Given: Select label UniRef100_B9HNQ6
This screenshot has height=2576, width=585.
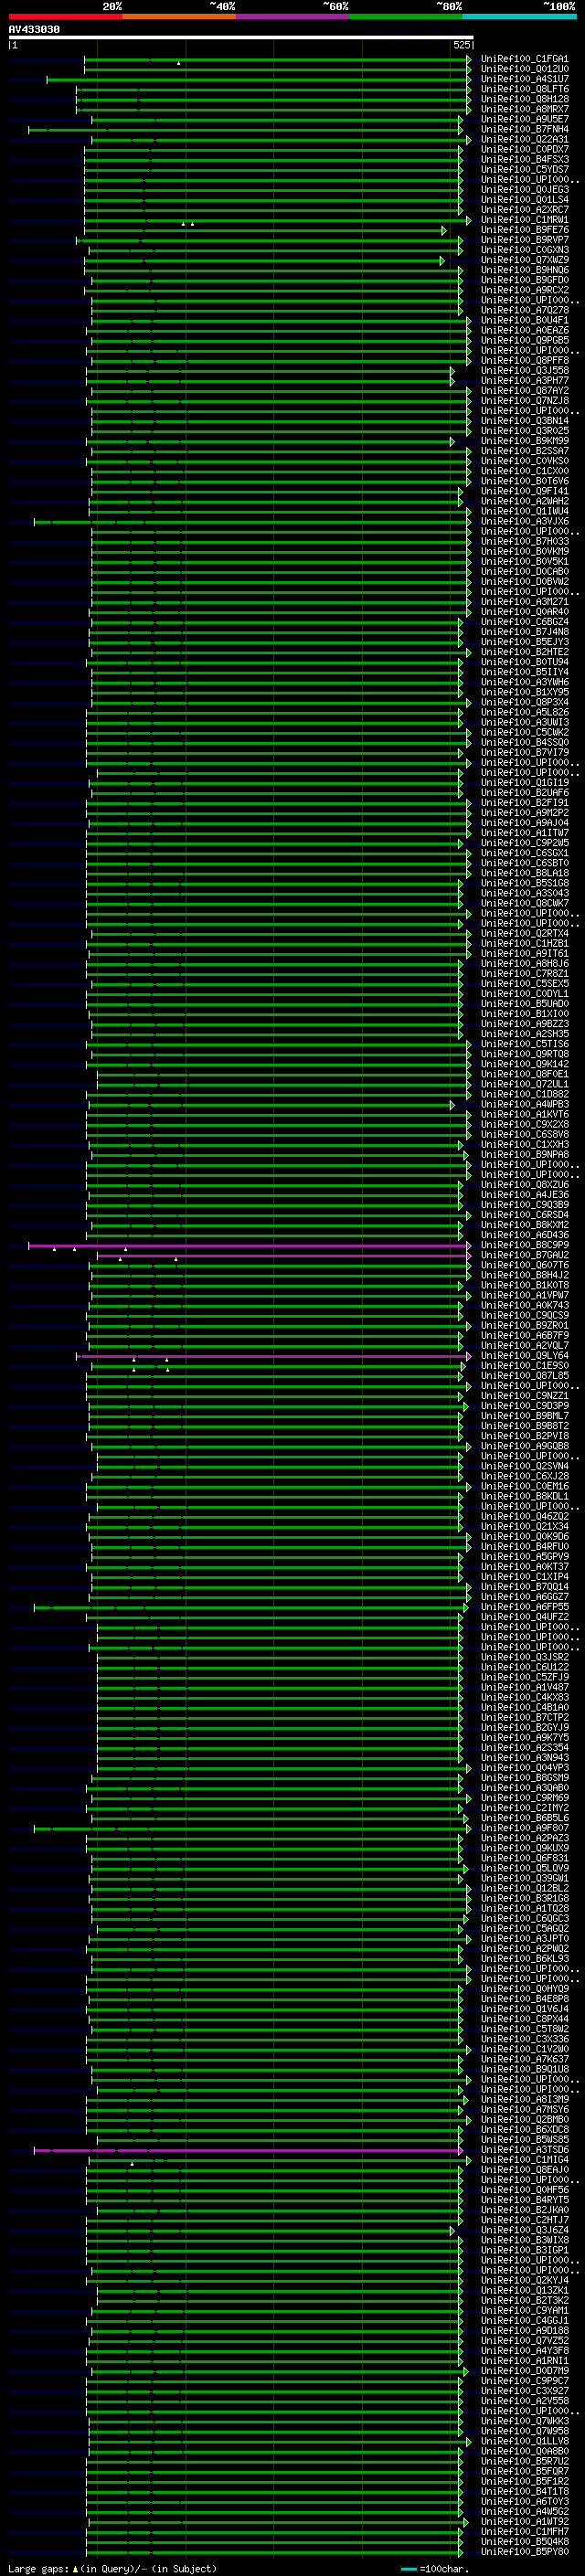Looking at the screenshot, I should pyautogui.click(x=524, y=270).
